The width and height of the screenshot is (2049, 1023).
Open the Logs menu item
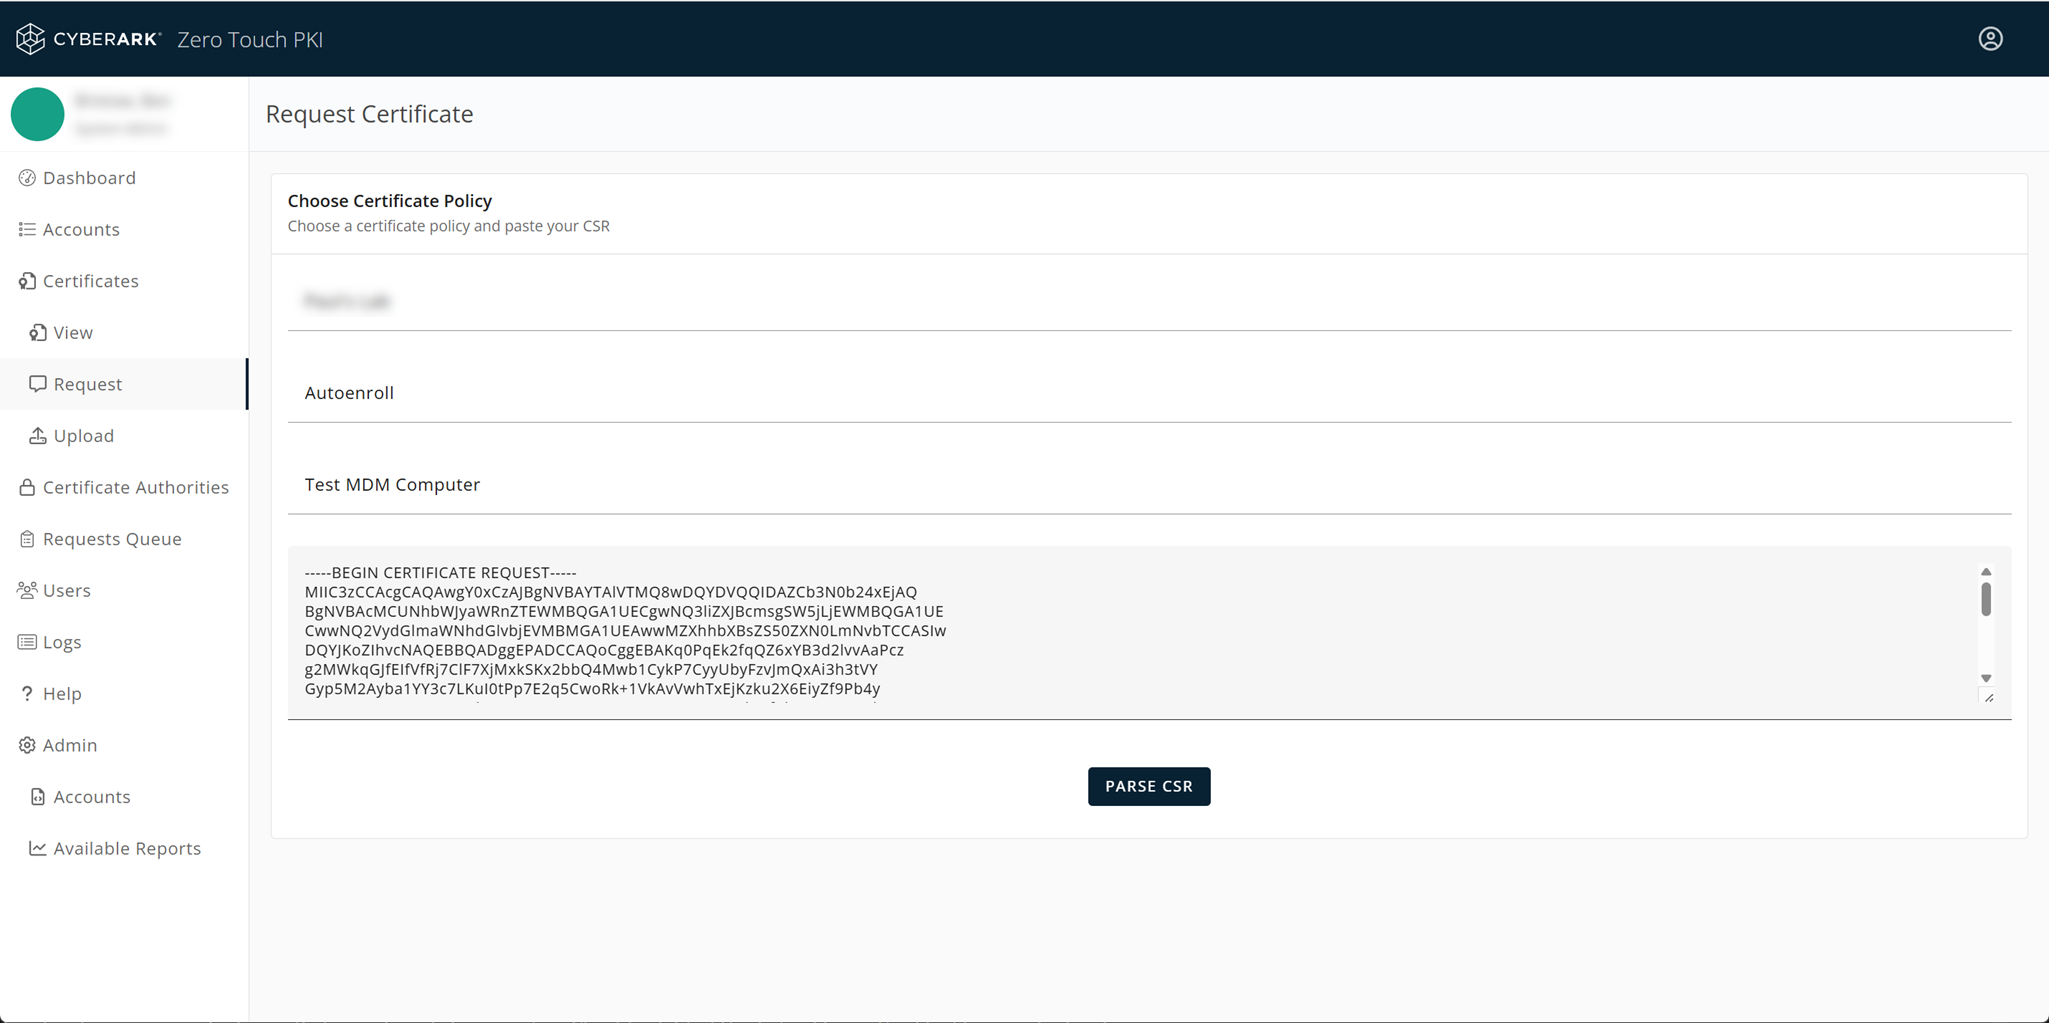(62, 642)
